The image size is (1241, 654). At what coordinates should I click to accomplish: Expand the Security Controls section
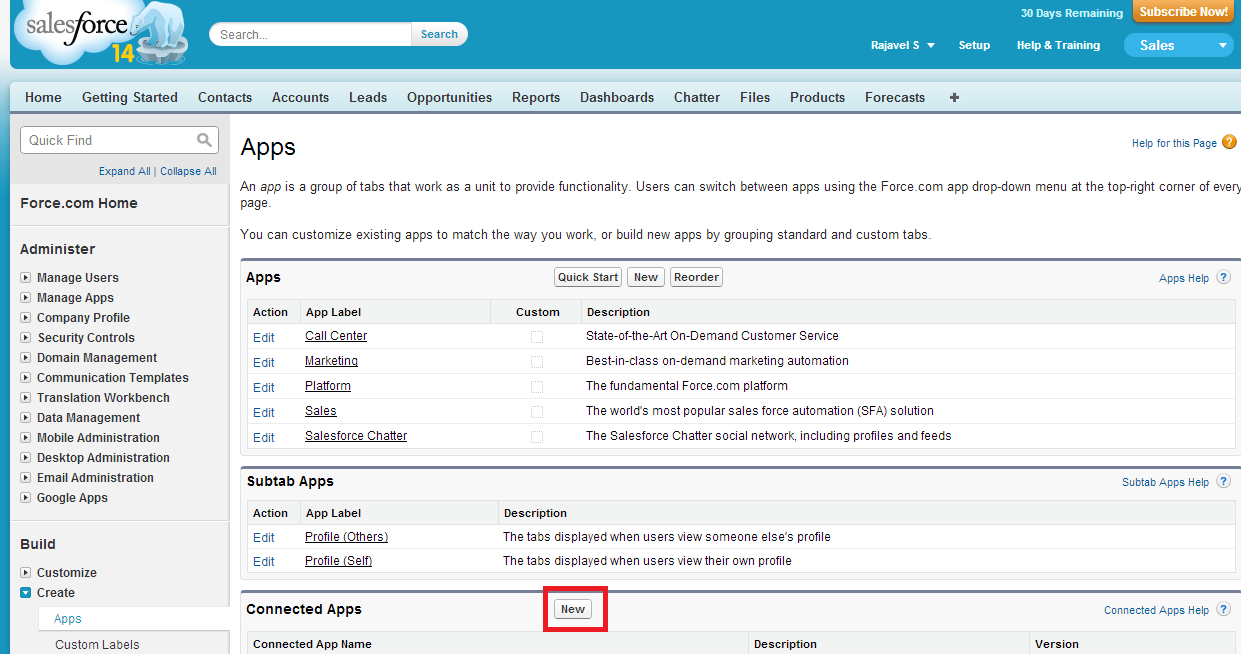(26, 338)
